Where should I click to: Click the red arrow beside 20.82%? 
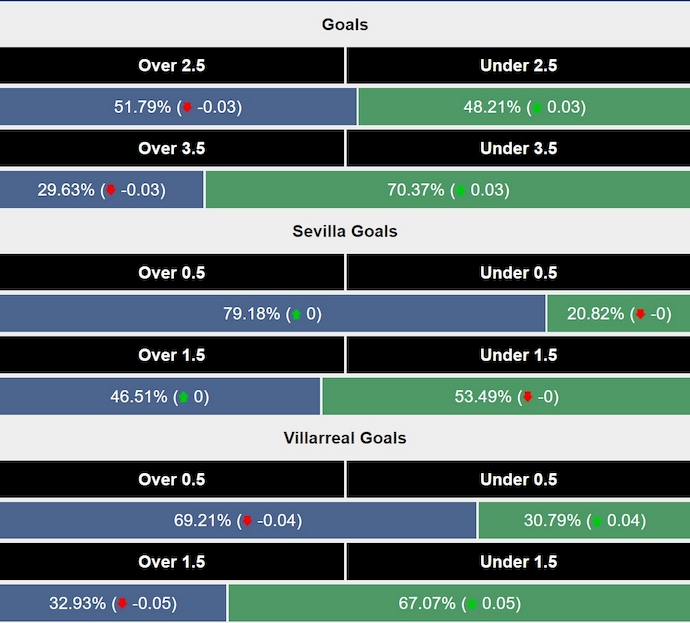pyautogui.click(x=640, y=314)
